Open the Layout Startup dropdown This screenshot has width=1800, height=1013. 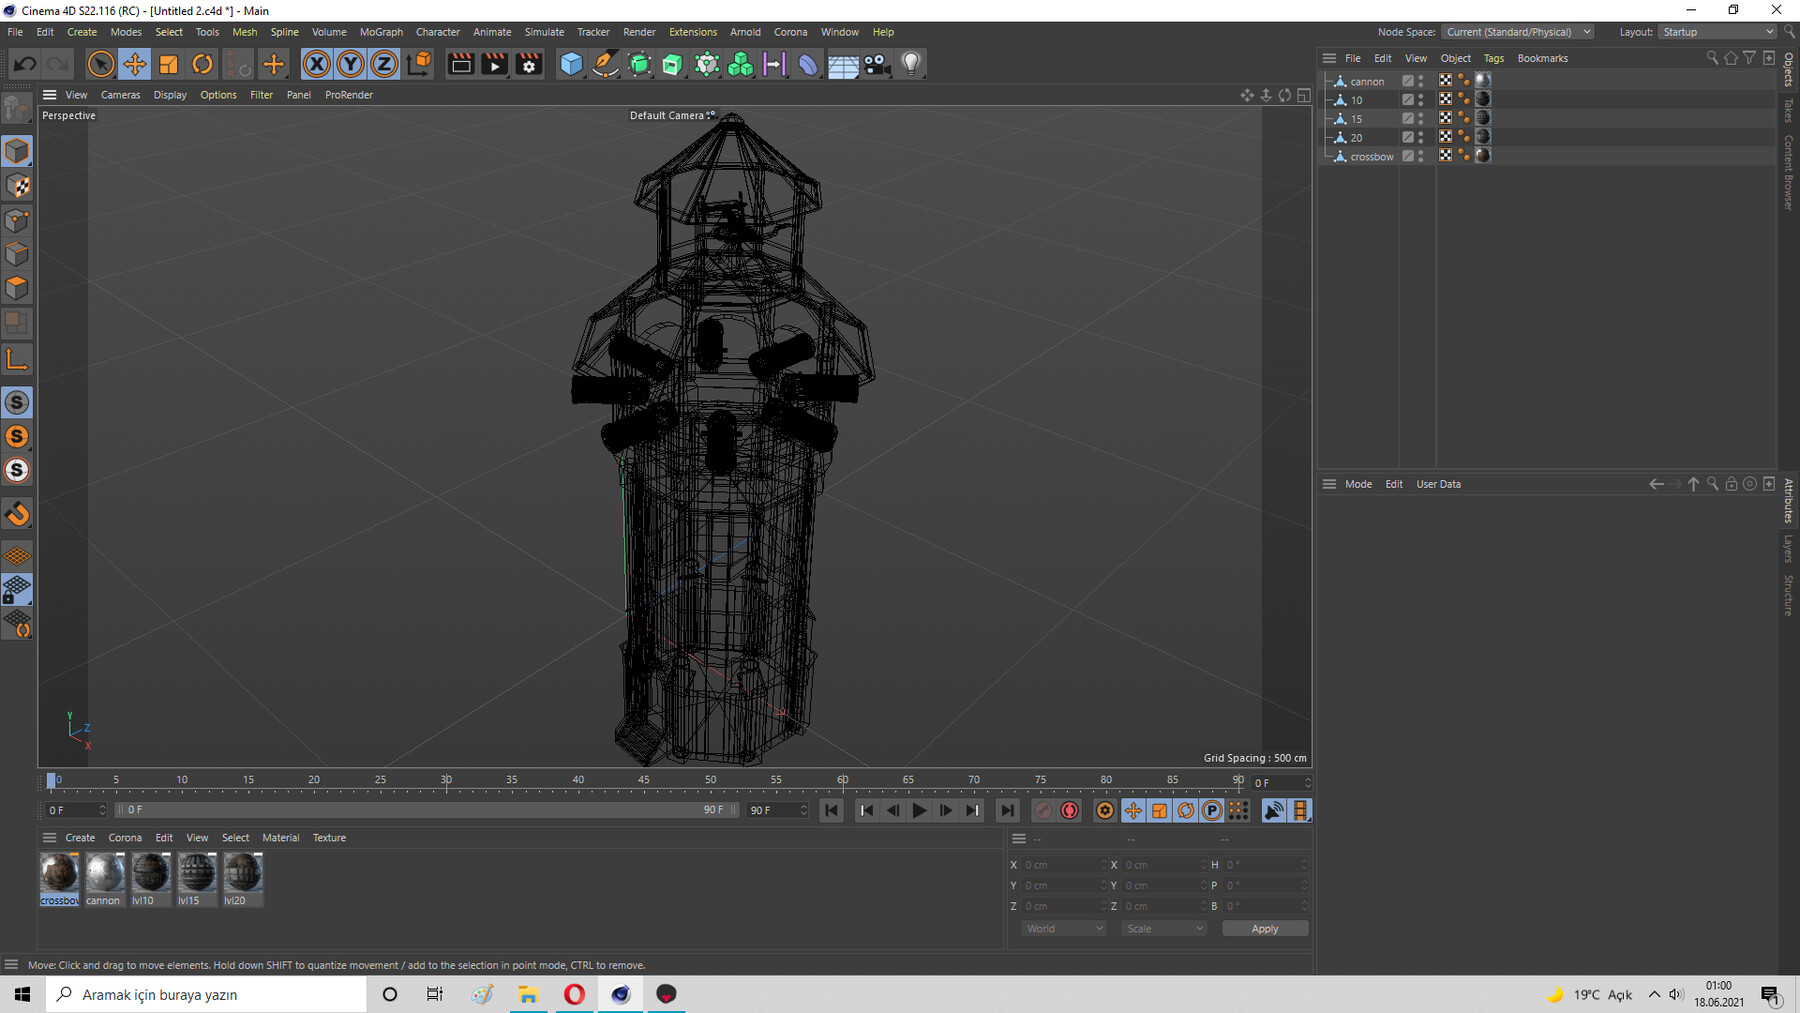[x=1717, y=32]
